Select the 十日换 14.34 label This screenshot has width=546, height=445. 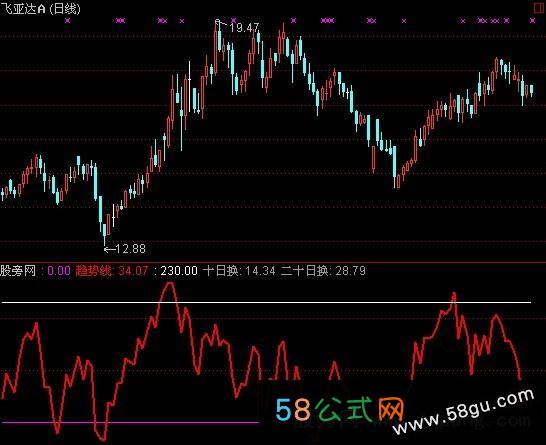click(239, 271)
